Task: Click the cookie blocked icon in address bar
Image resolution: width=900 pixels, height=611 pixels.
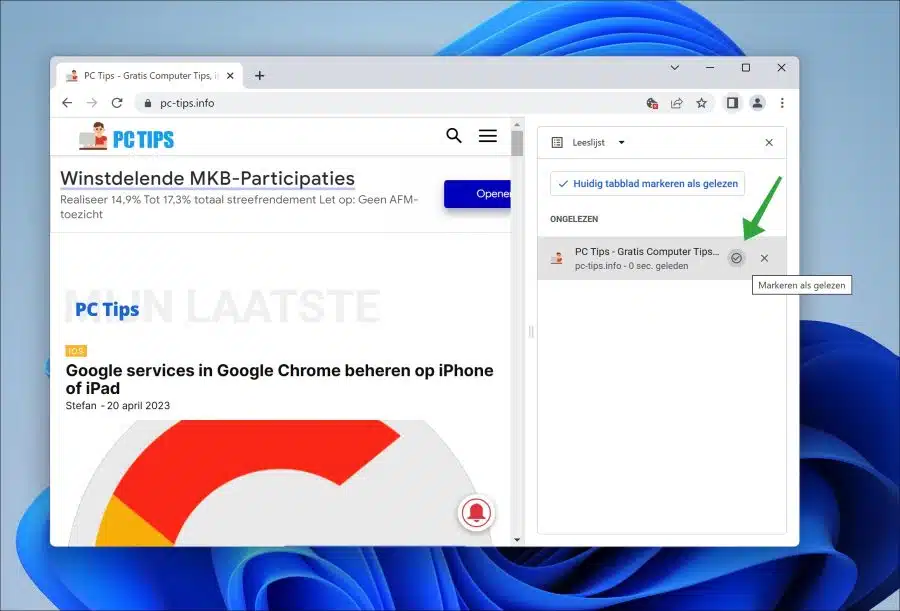Action: tap(652, 103)
